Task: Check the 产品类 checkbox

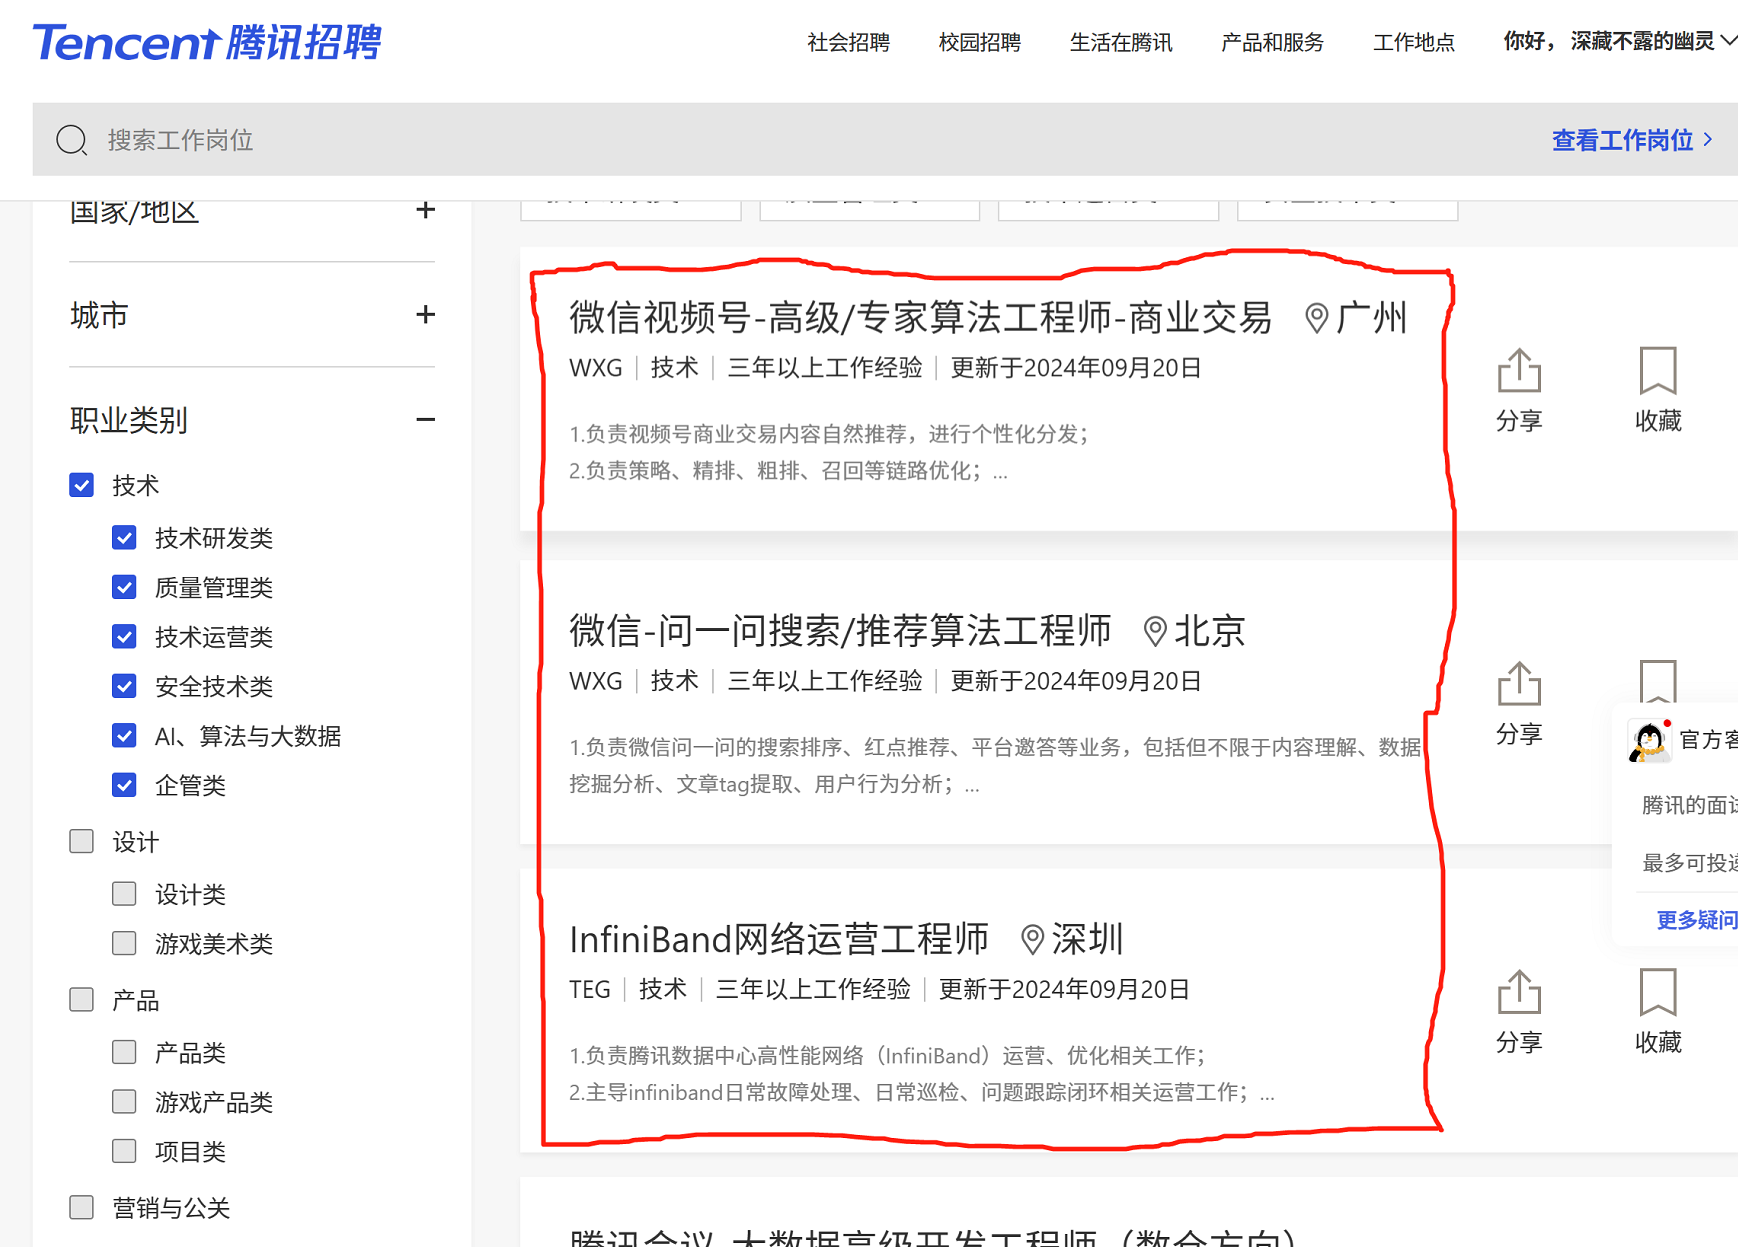Action: (124, 1052)
